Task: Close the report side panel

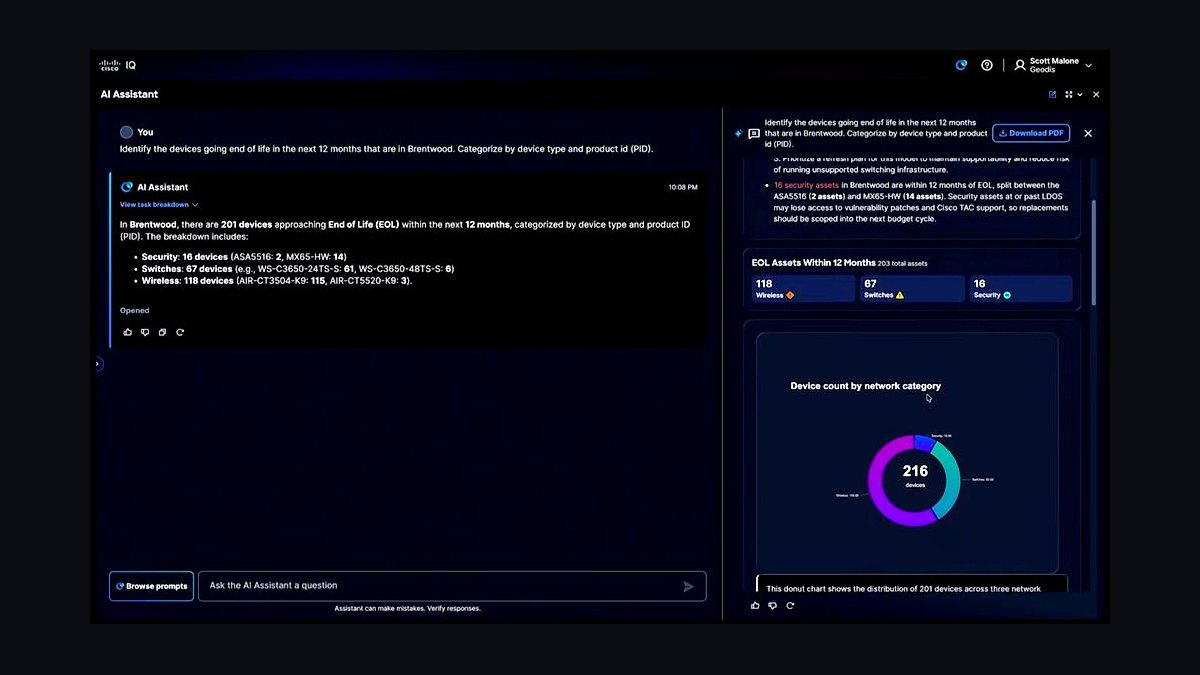Action: pyautogui.click(x=1088, y=133)
